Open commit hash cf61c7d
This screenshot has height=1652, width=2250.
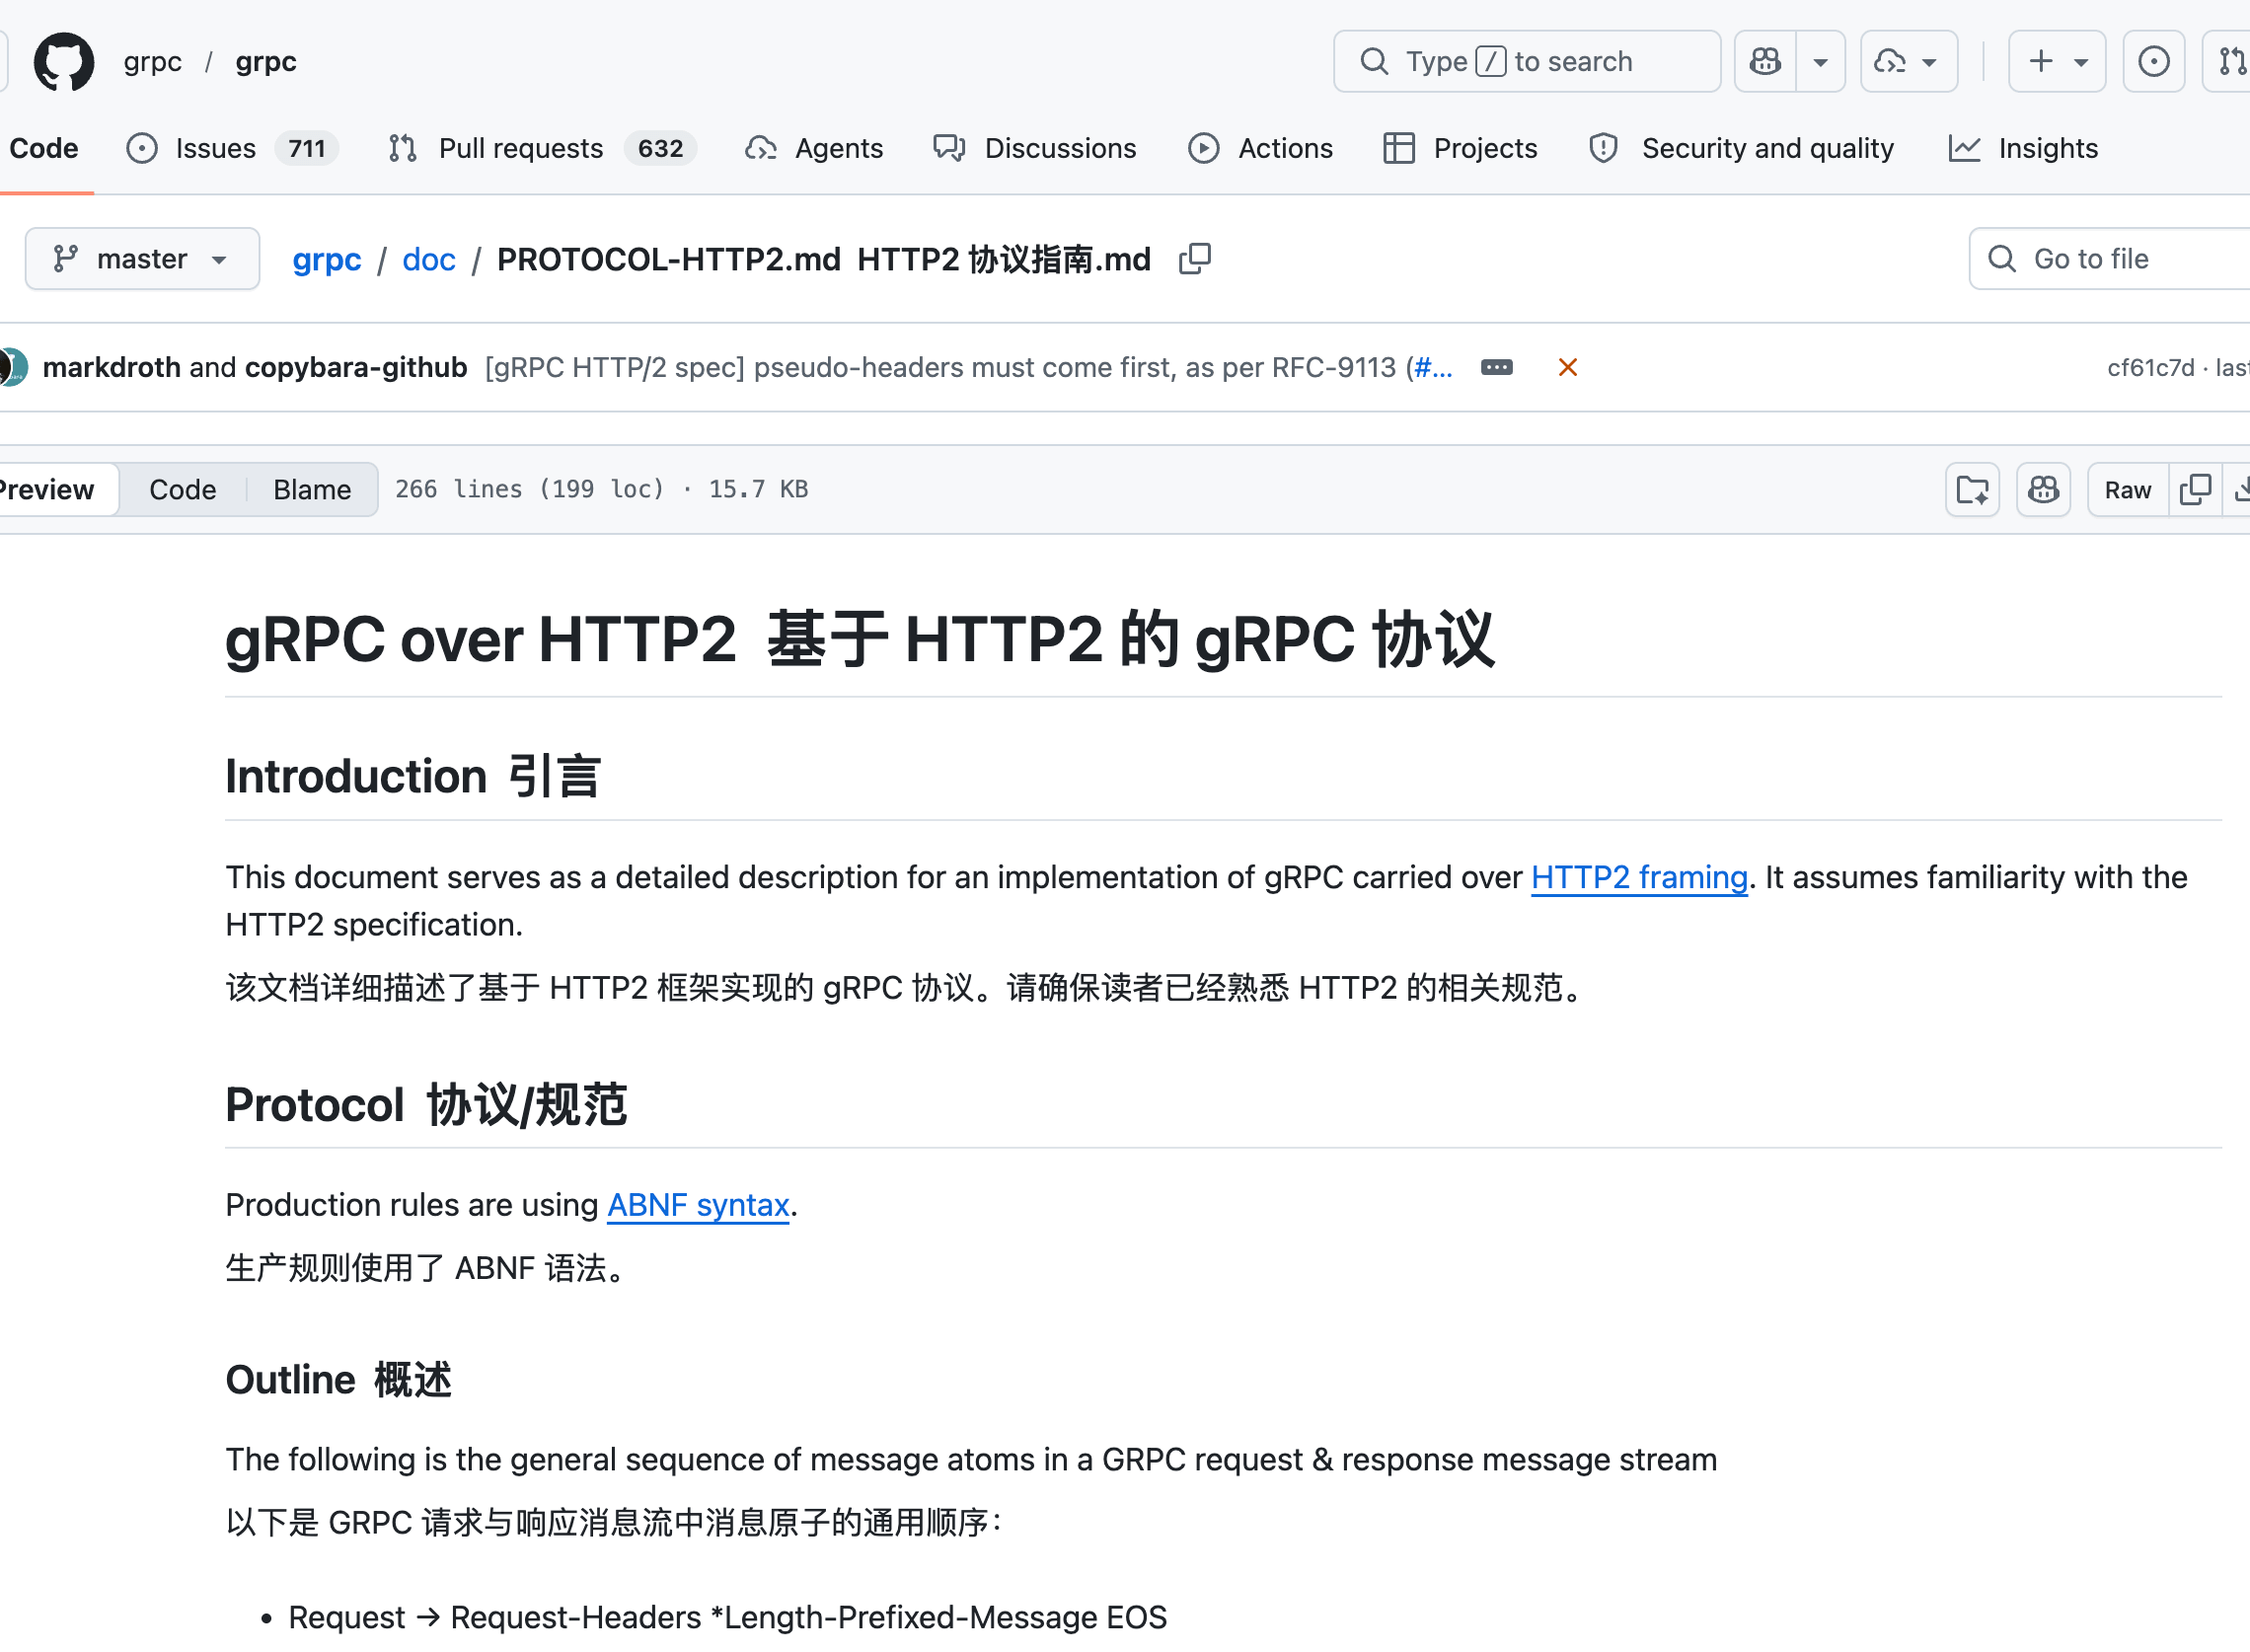coord(2150,368)
